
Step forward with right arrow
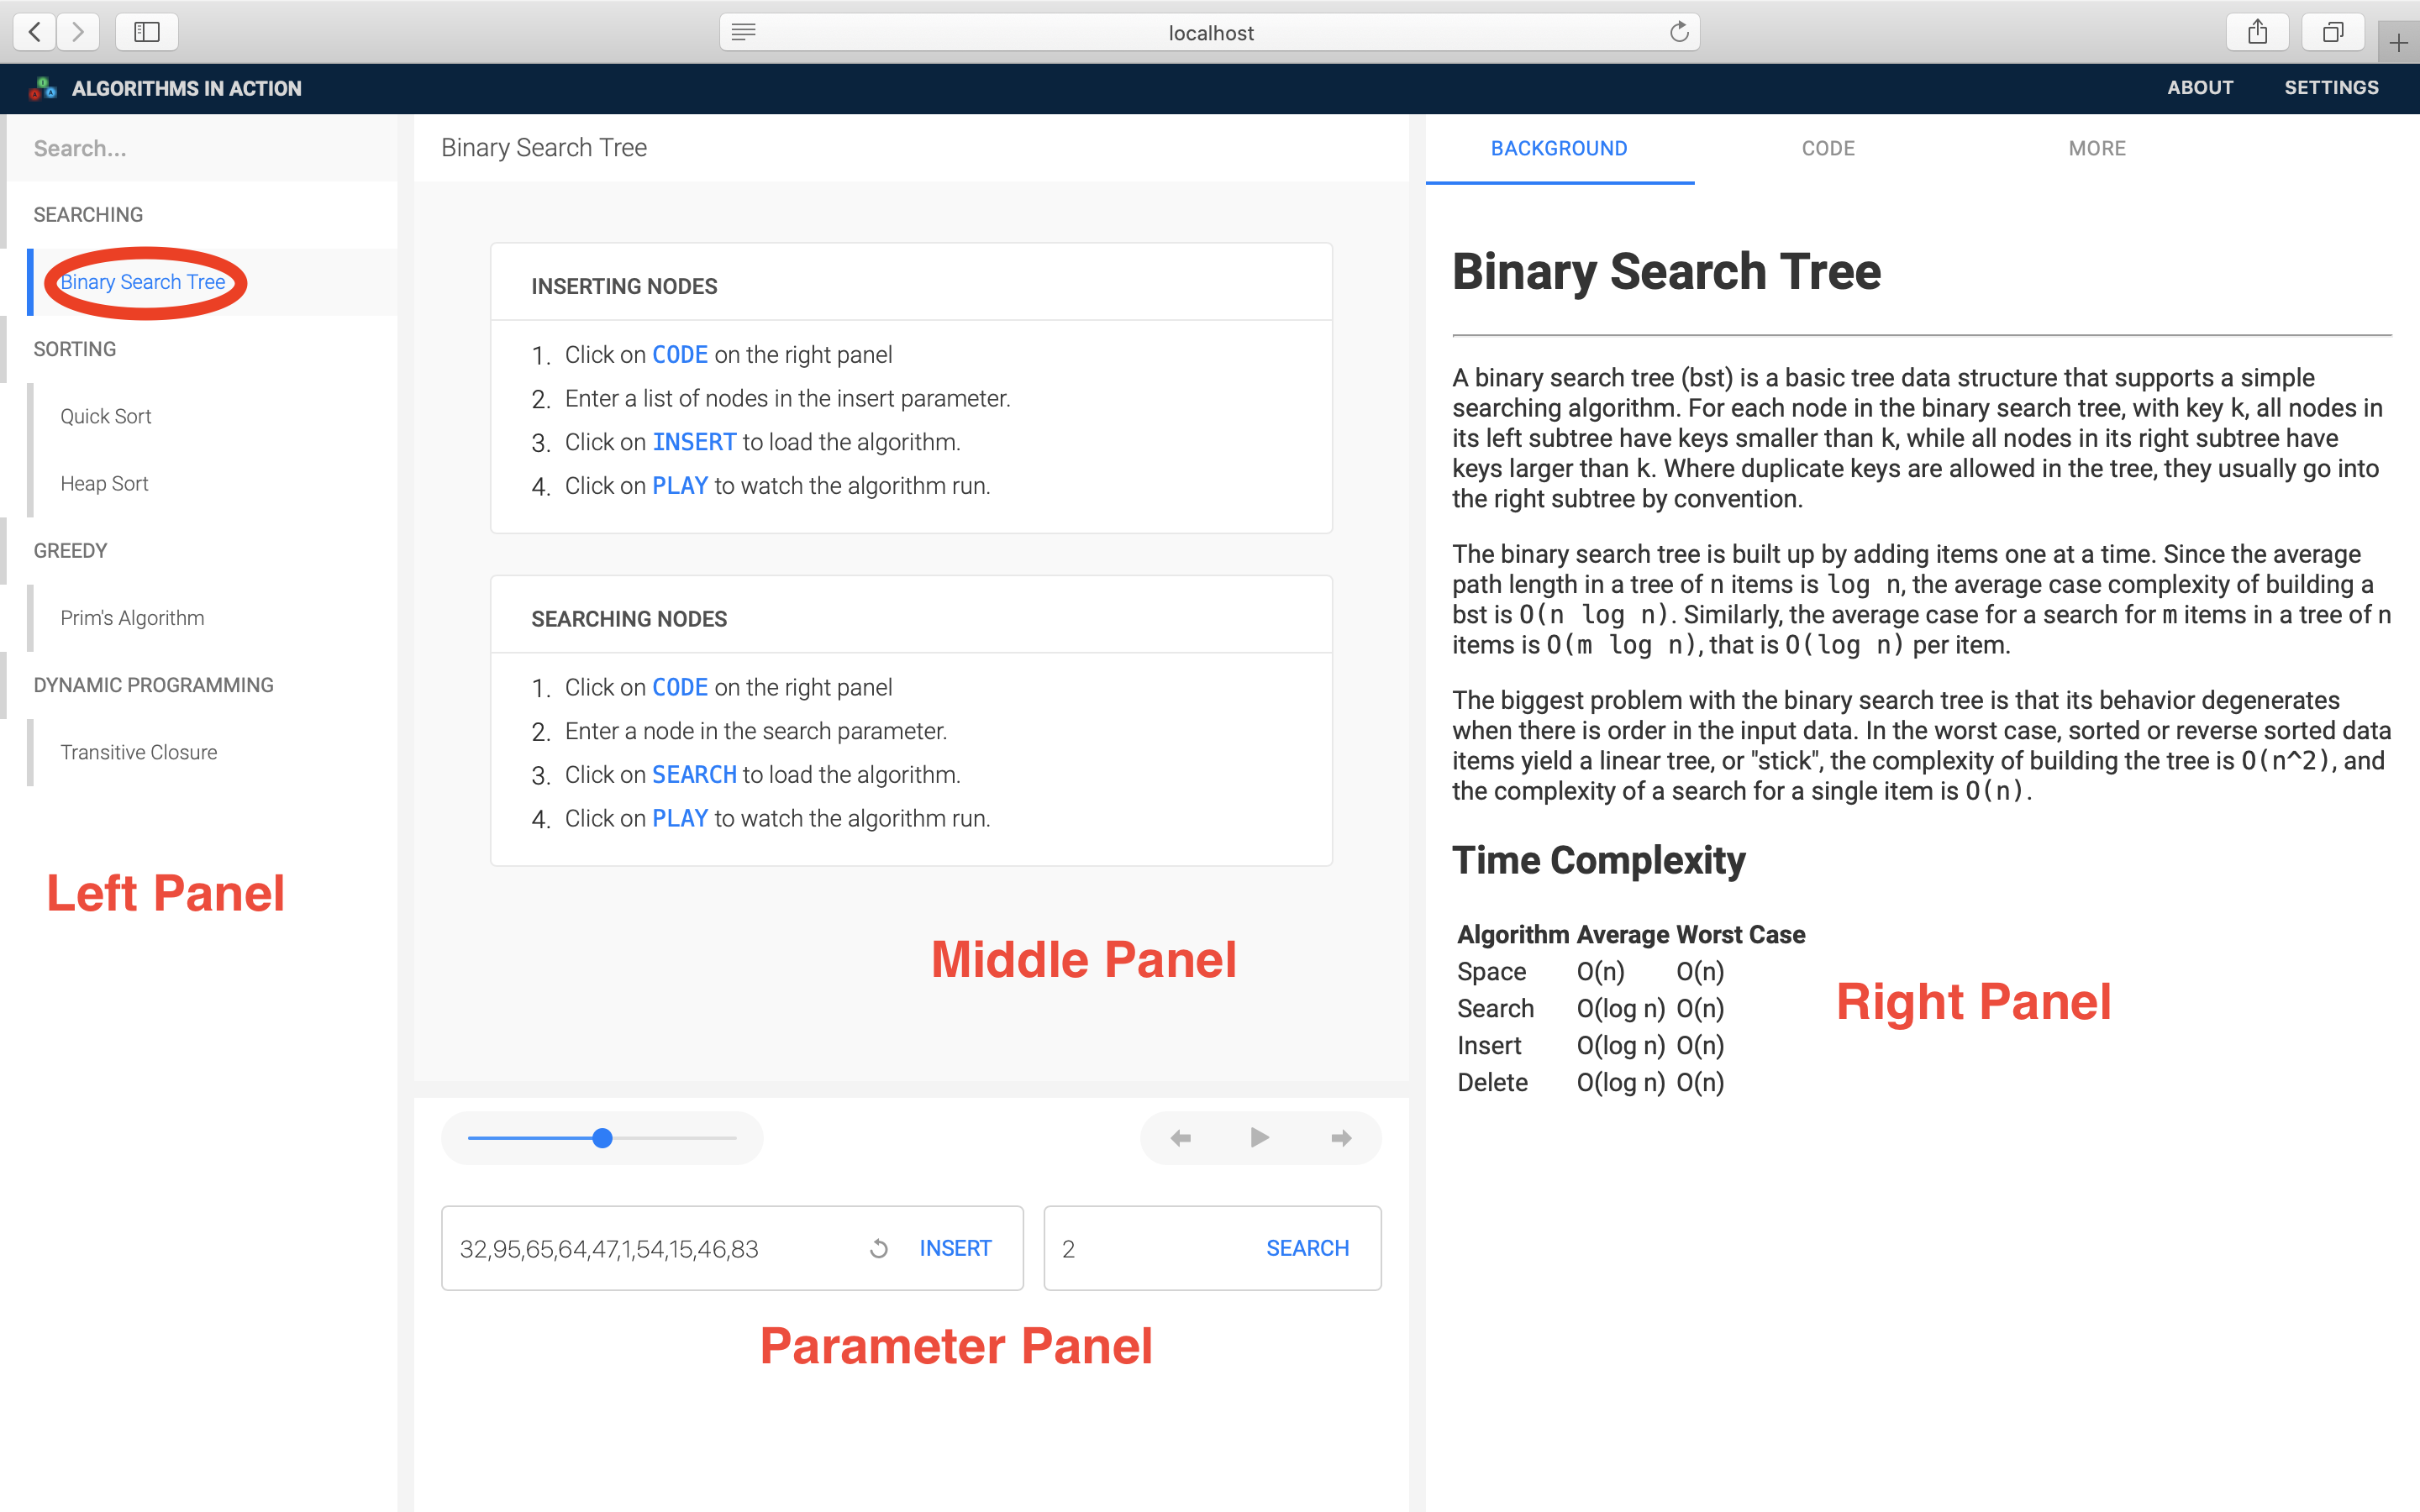click(x=1341, y=1138)
